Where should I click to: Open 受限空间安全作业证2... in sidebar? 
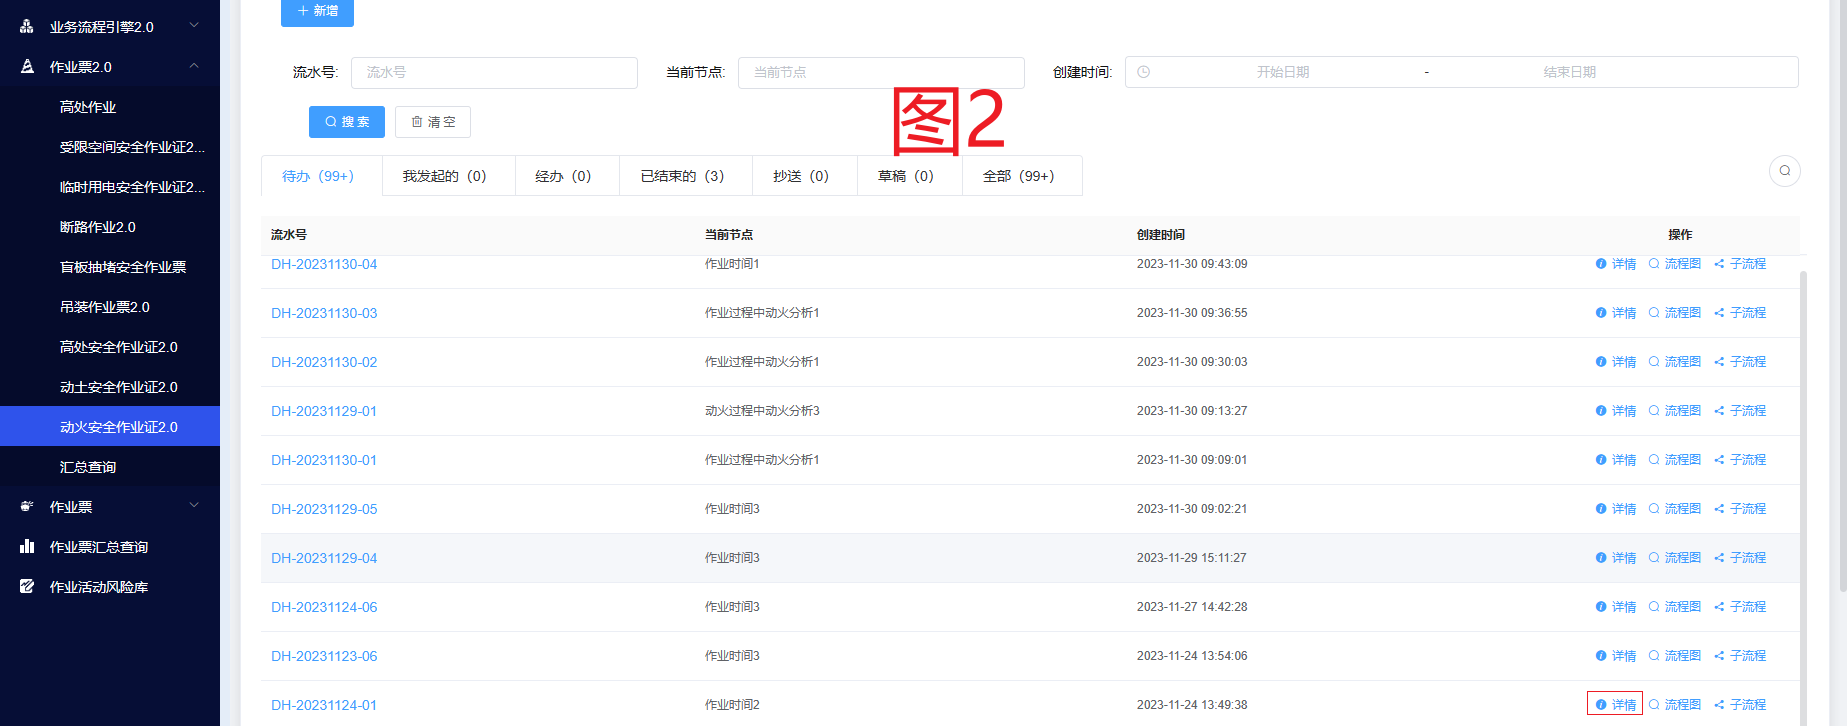132,146
